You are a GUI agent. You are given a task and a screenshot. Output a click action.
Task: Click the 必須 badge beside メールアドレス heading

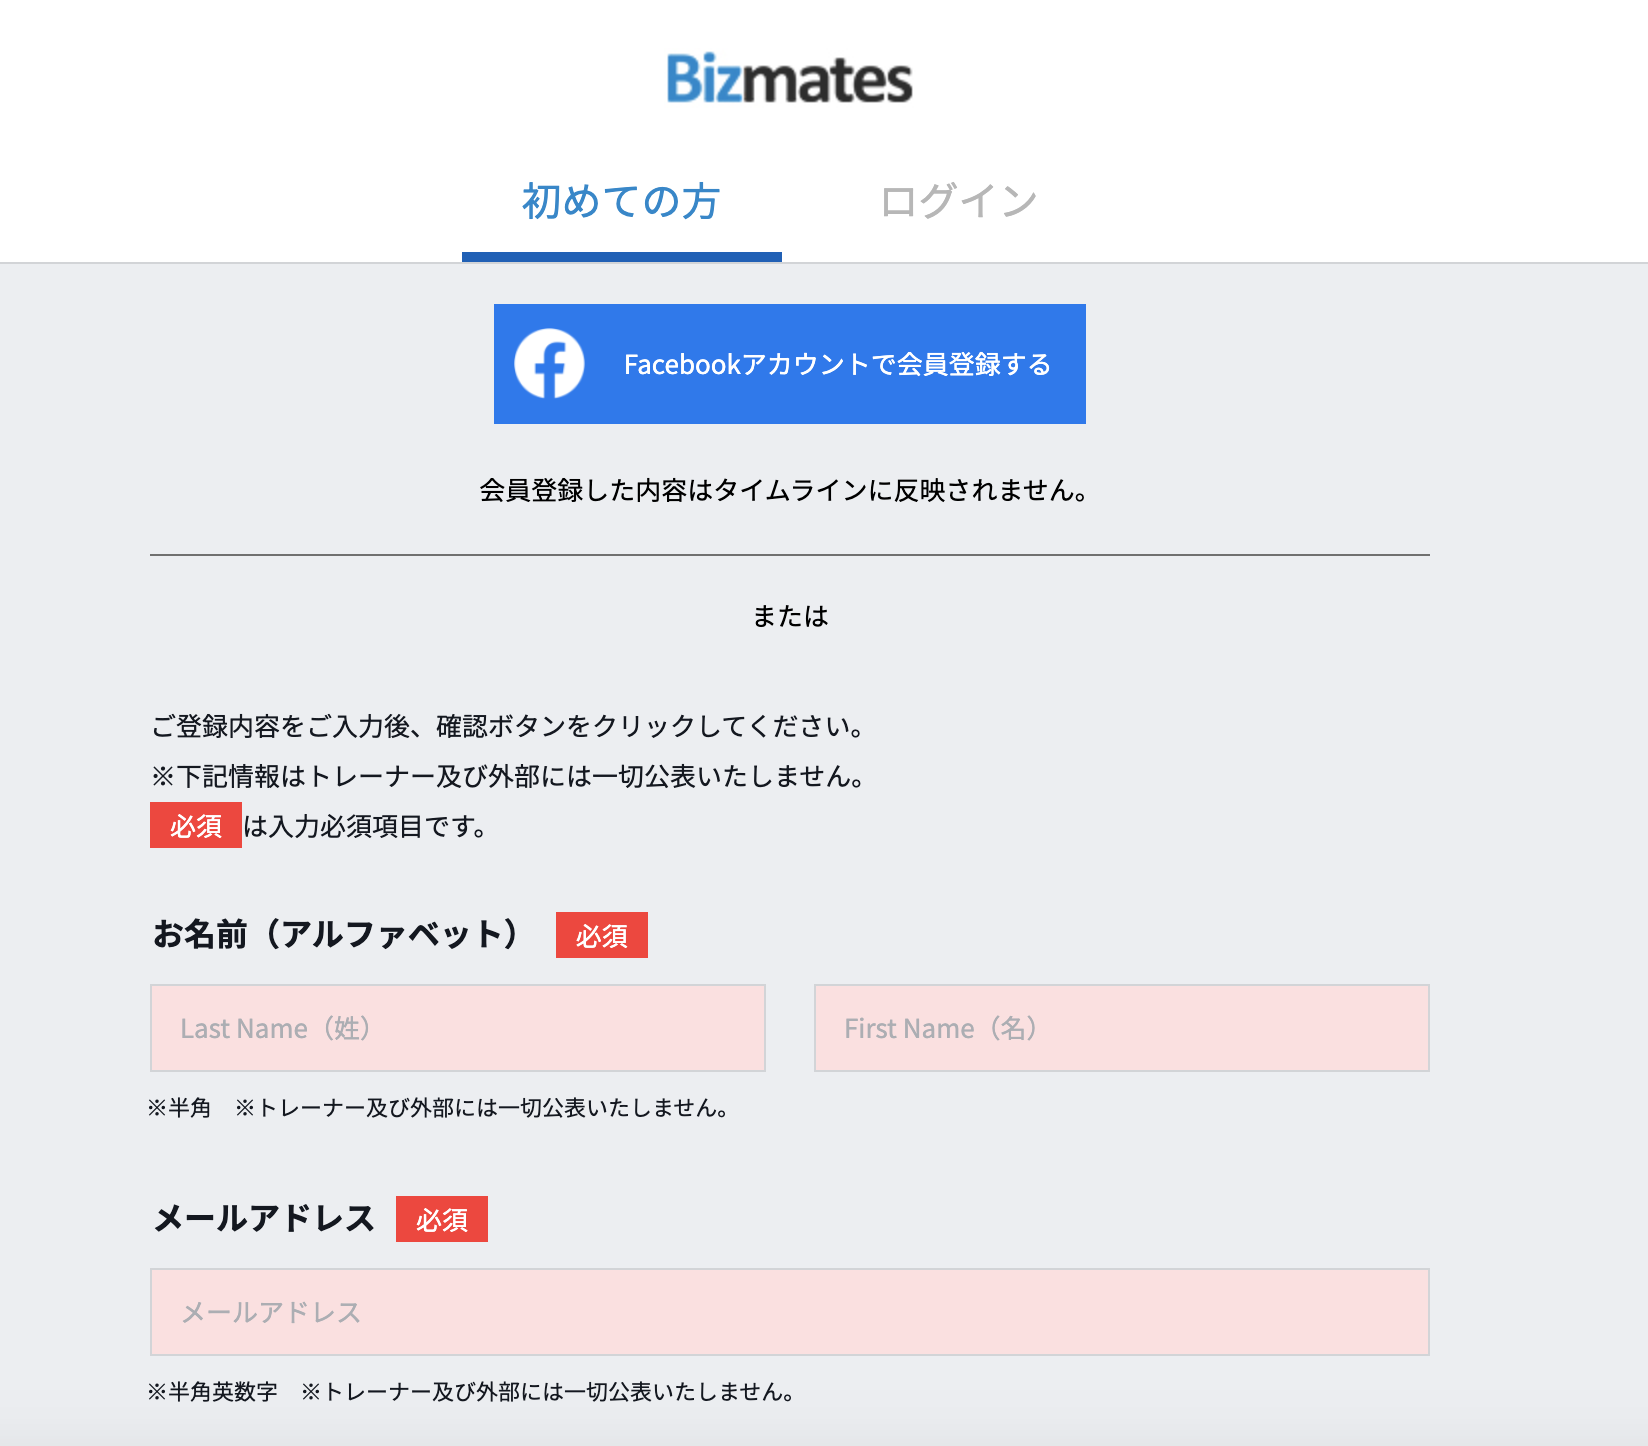[x=441, y=1220]
